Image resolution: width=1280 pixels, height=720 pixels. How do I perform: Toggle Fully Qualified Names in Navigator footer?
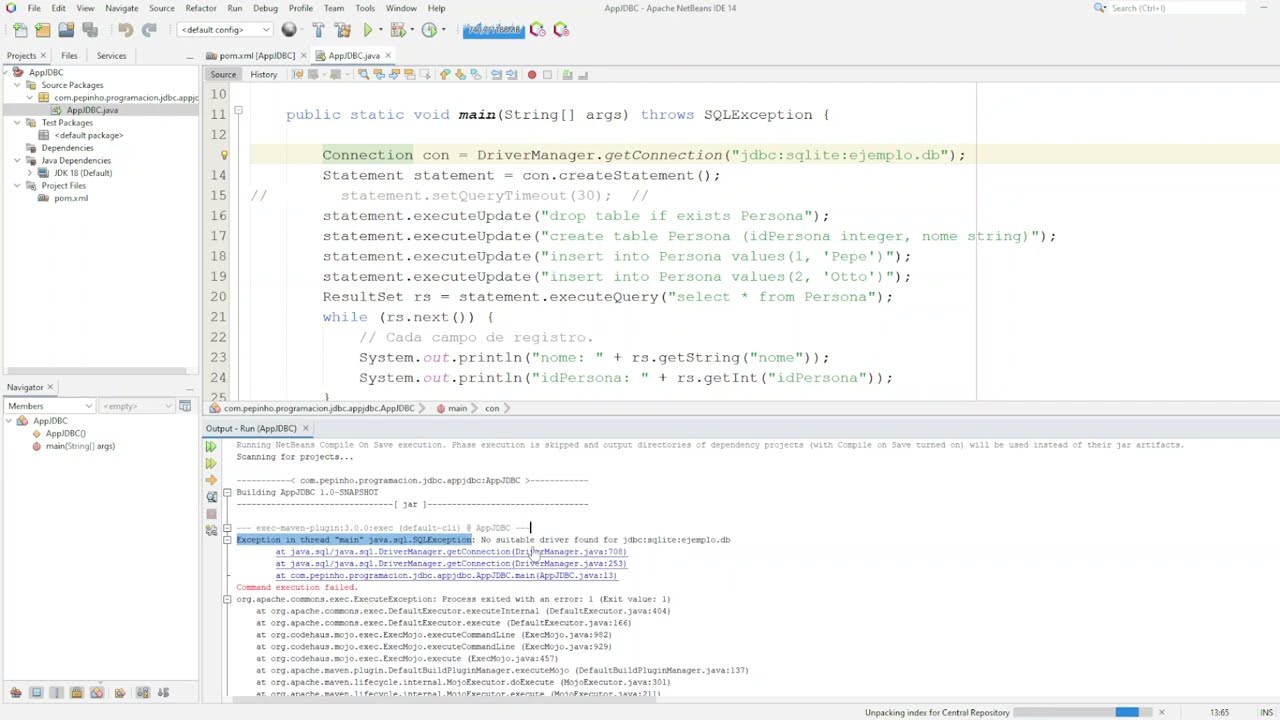(x=120, y=693)
